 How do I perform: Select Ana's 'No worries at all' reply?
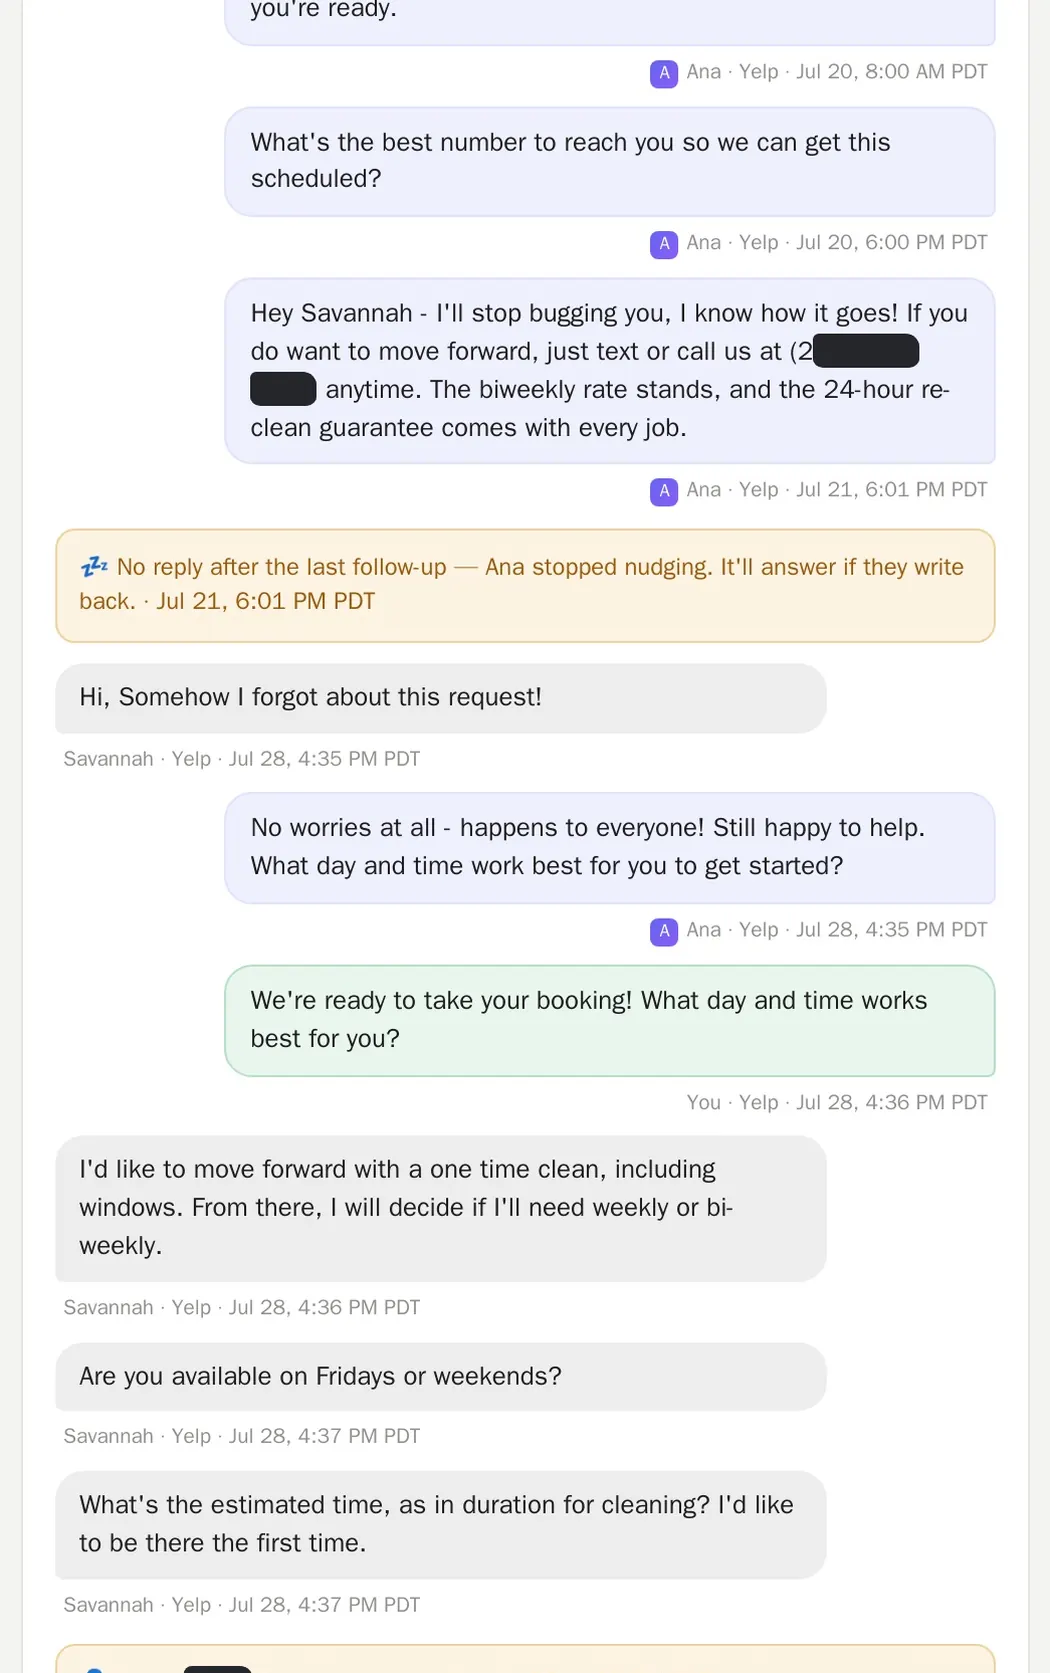click(610, 847)
